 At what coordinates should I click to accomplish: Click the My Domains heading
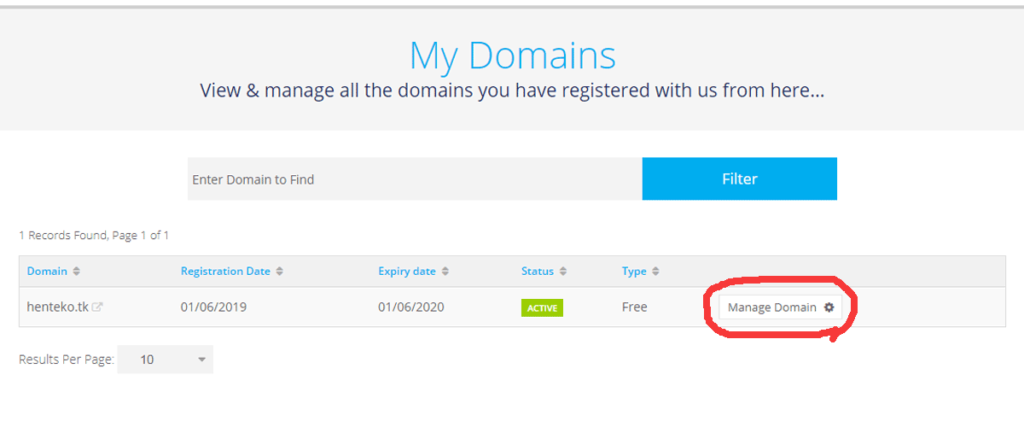click(x=513, y=56)
